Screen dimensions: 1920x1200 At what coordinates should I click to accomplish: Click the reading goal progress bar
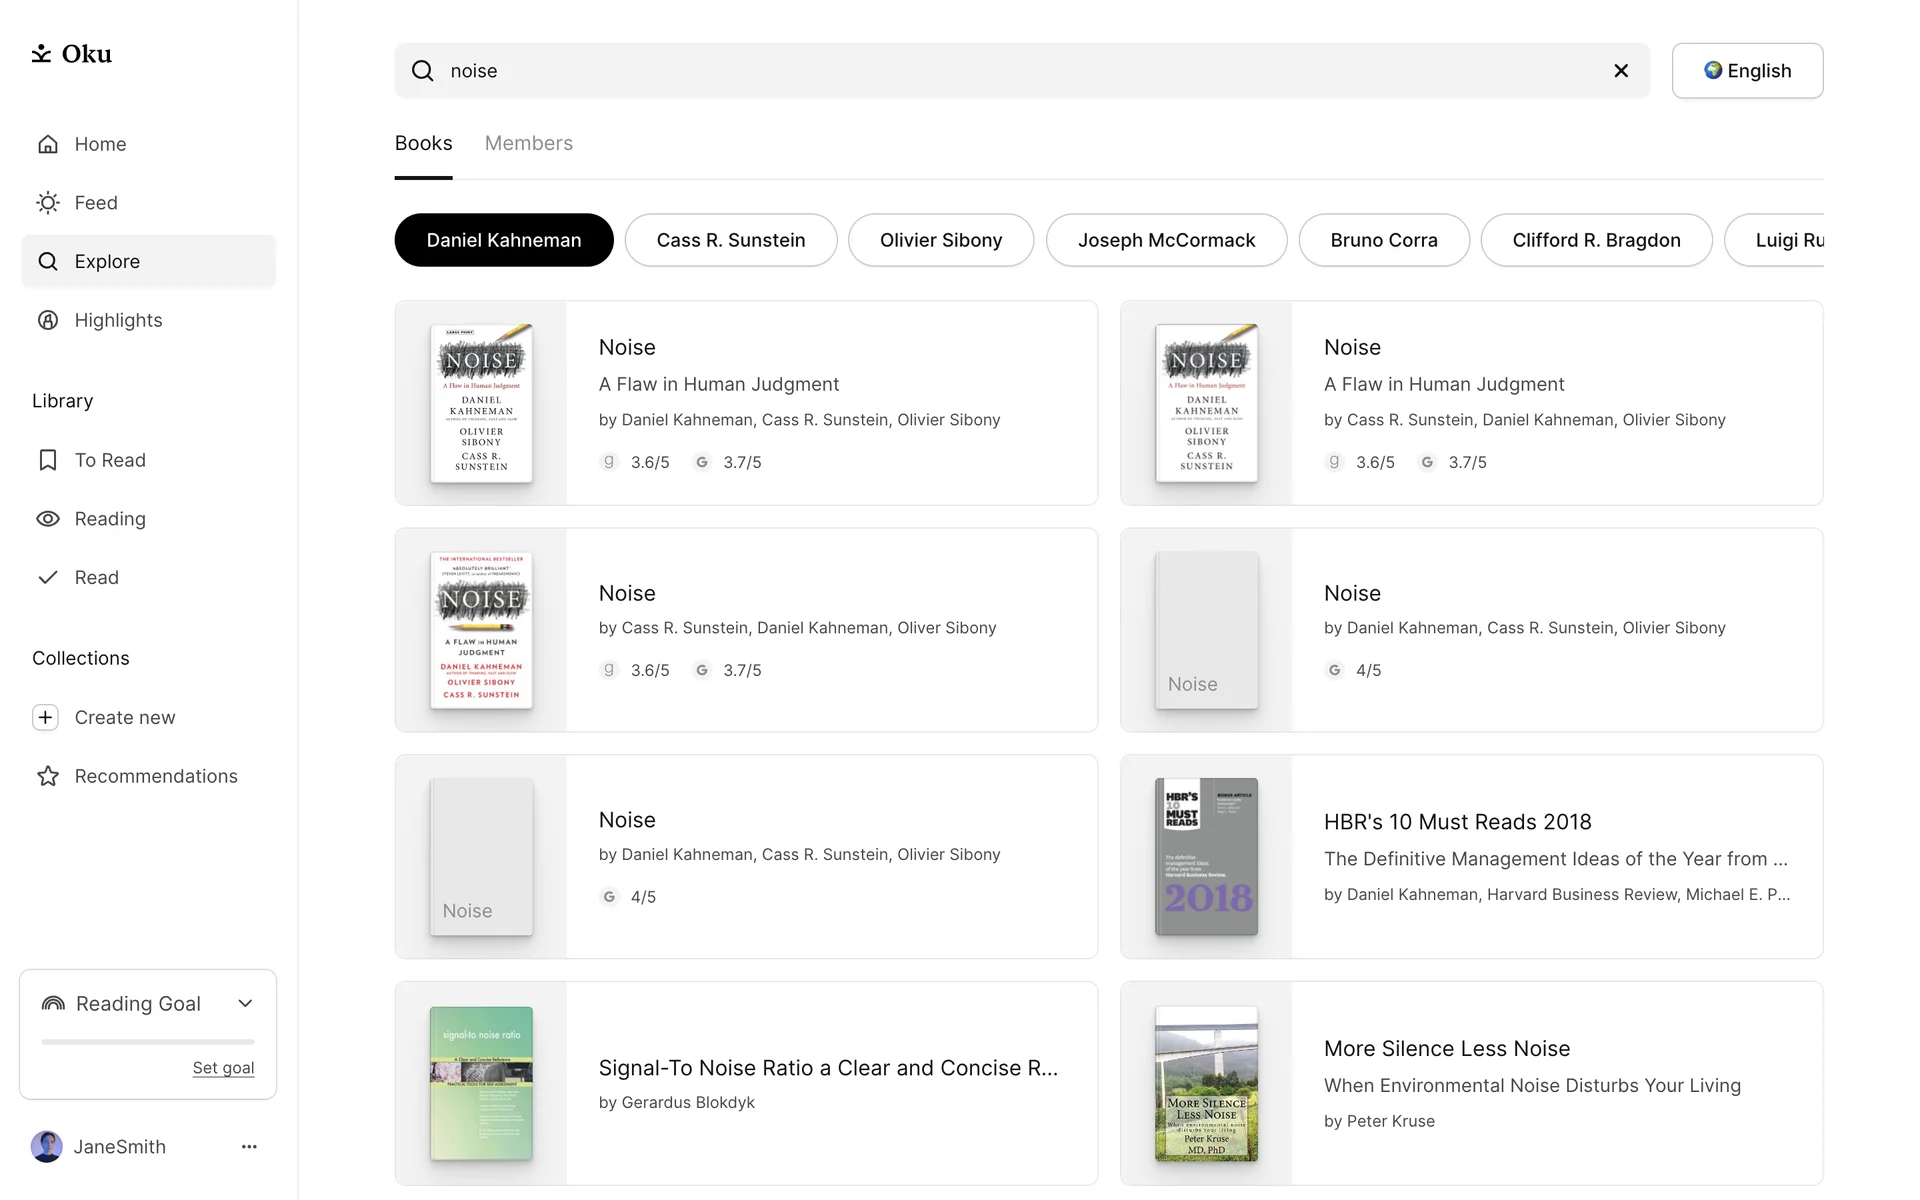(148, 1042)
